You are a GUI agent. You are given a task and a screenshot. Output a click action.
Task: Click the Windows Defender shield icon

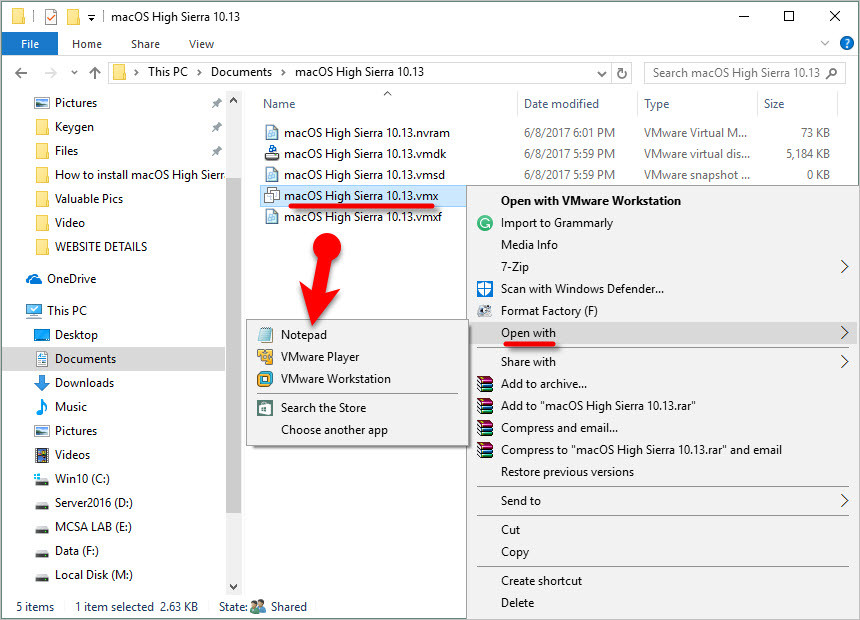(x=485, y=289)
